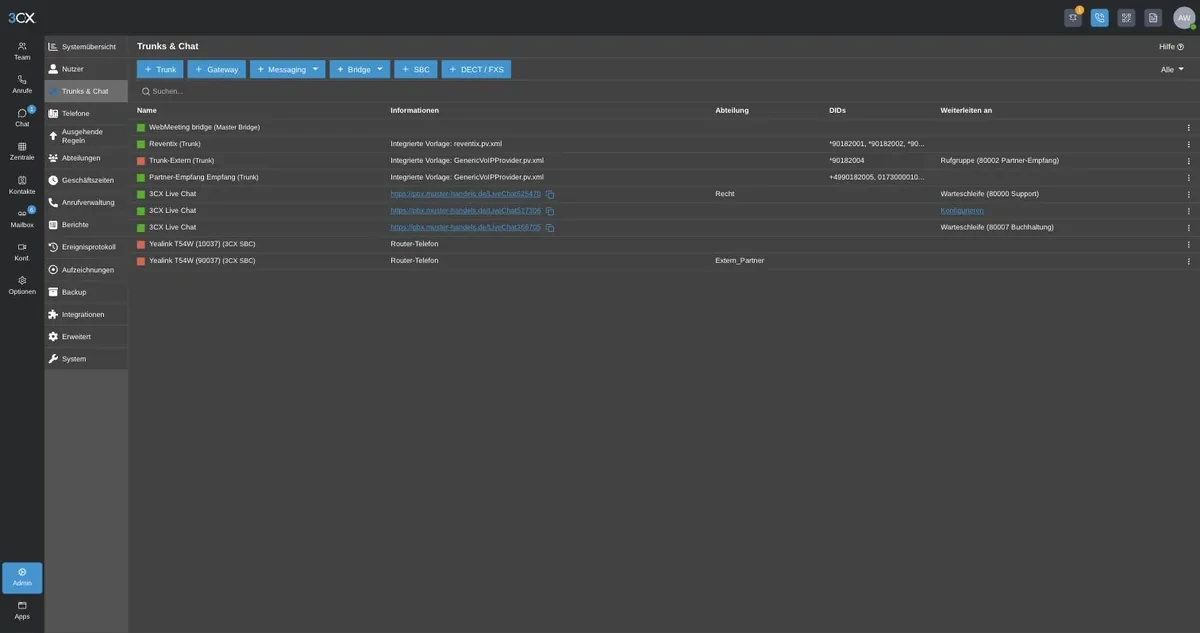Open the AW user avatar menu
This screenshot has height=633, width=1200.
pyautogui.click(x=1184, y=18)
